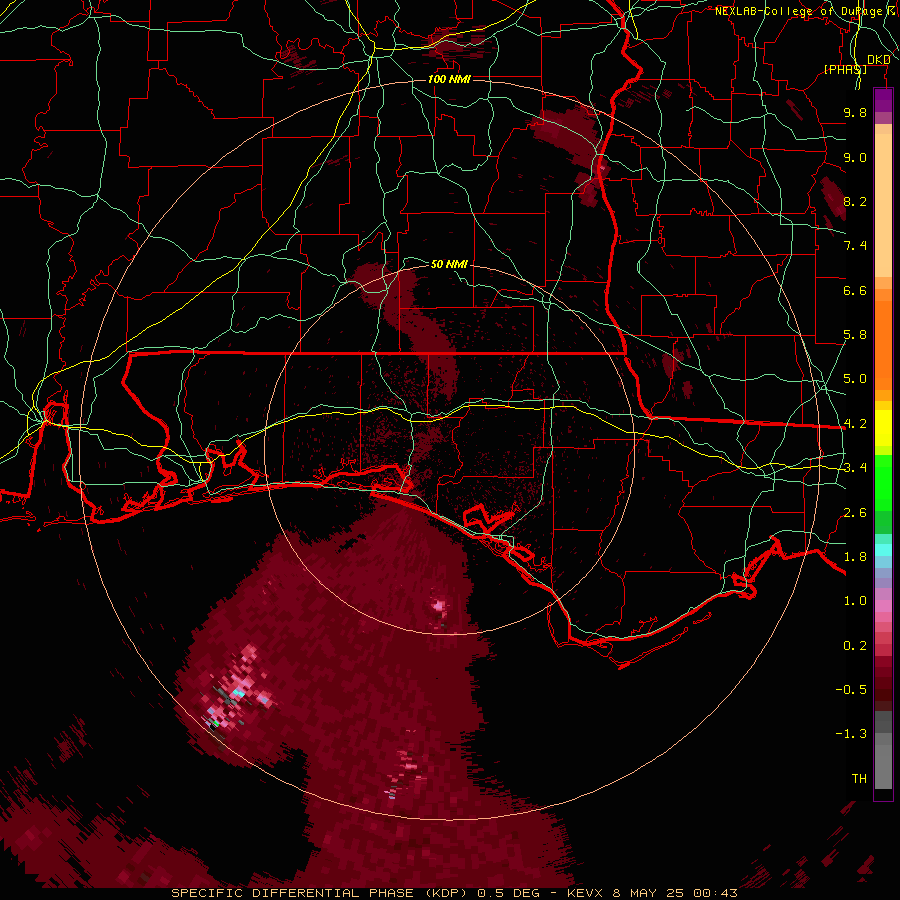Click the 4.2 value on the color scale
The image size is (900, 900).
point(855,424)
